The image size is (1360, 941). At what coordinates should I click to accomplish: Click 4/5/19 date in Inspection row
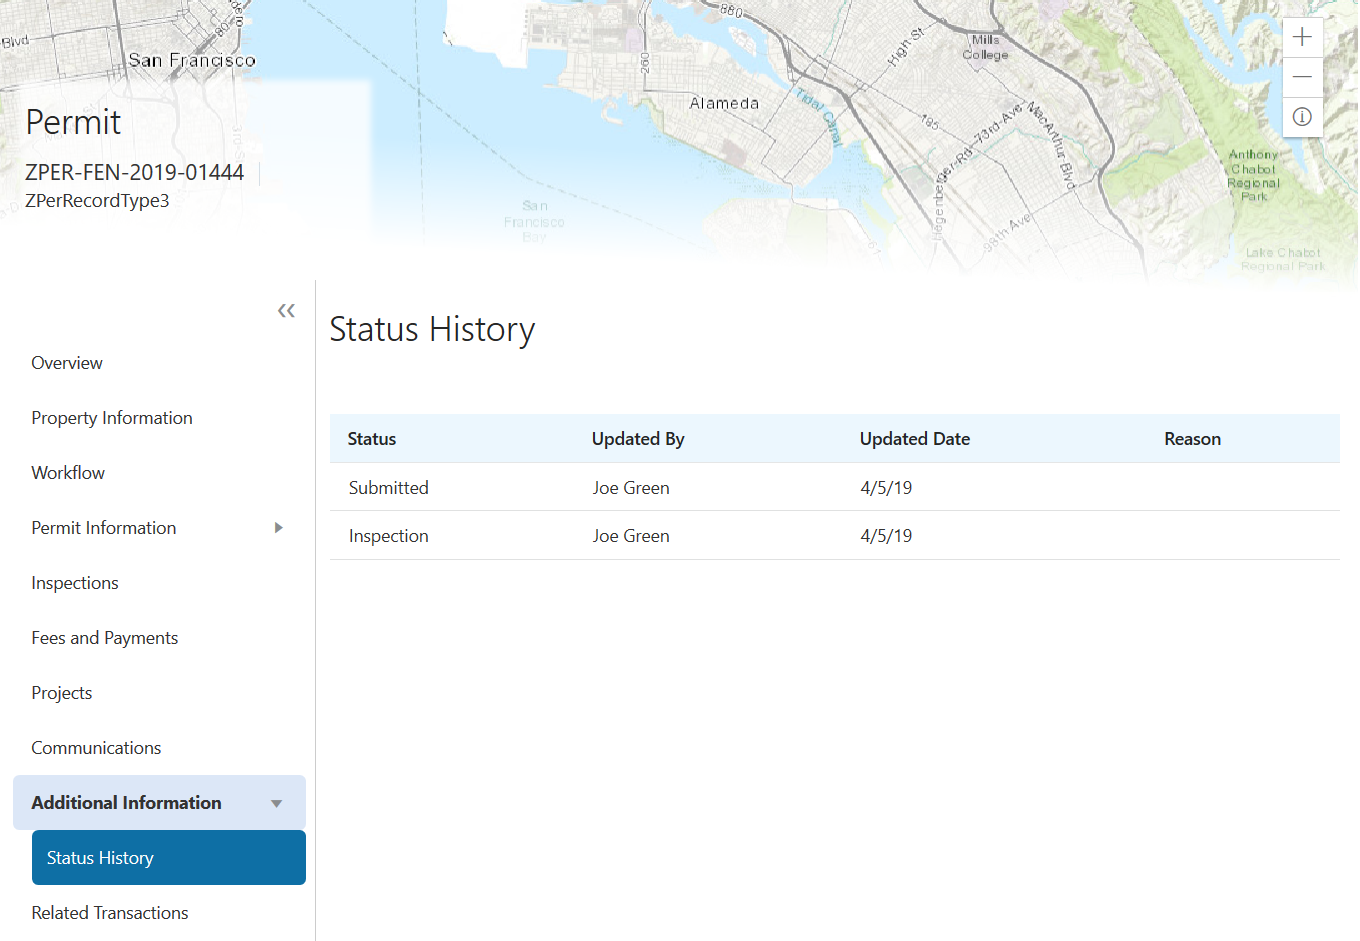tap(886, 536)
